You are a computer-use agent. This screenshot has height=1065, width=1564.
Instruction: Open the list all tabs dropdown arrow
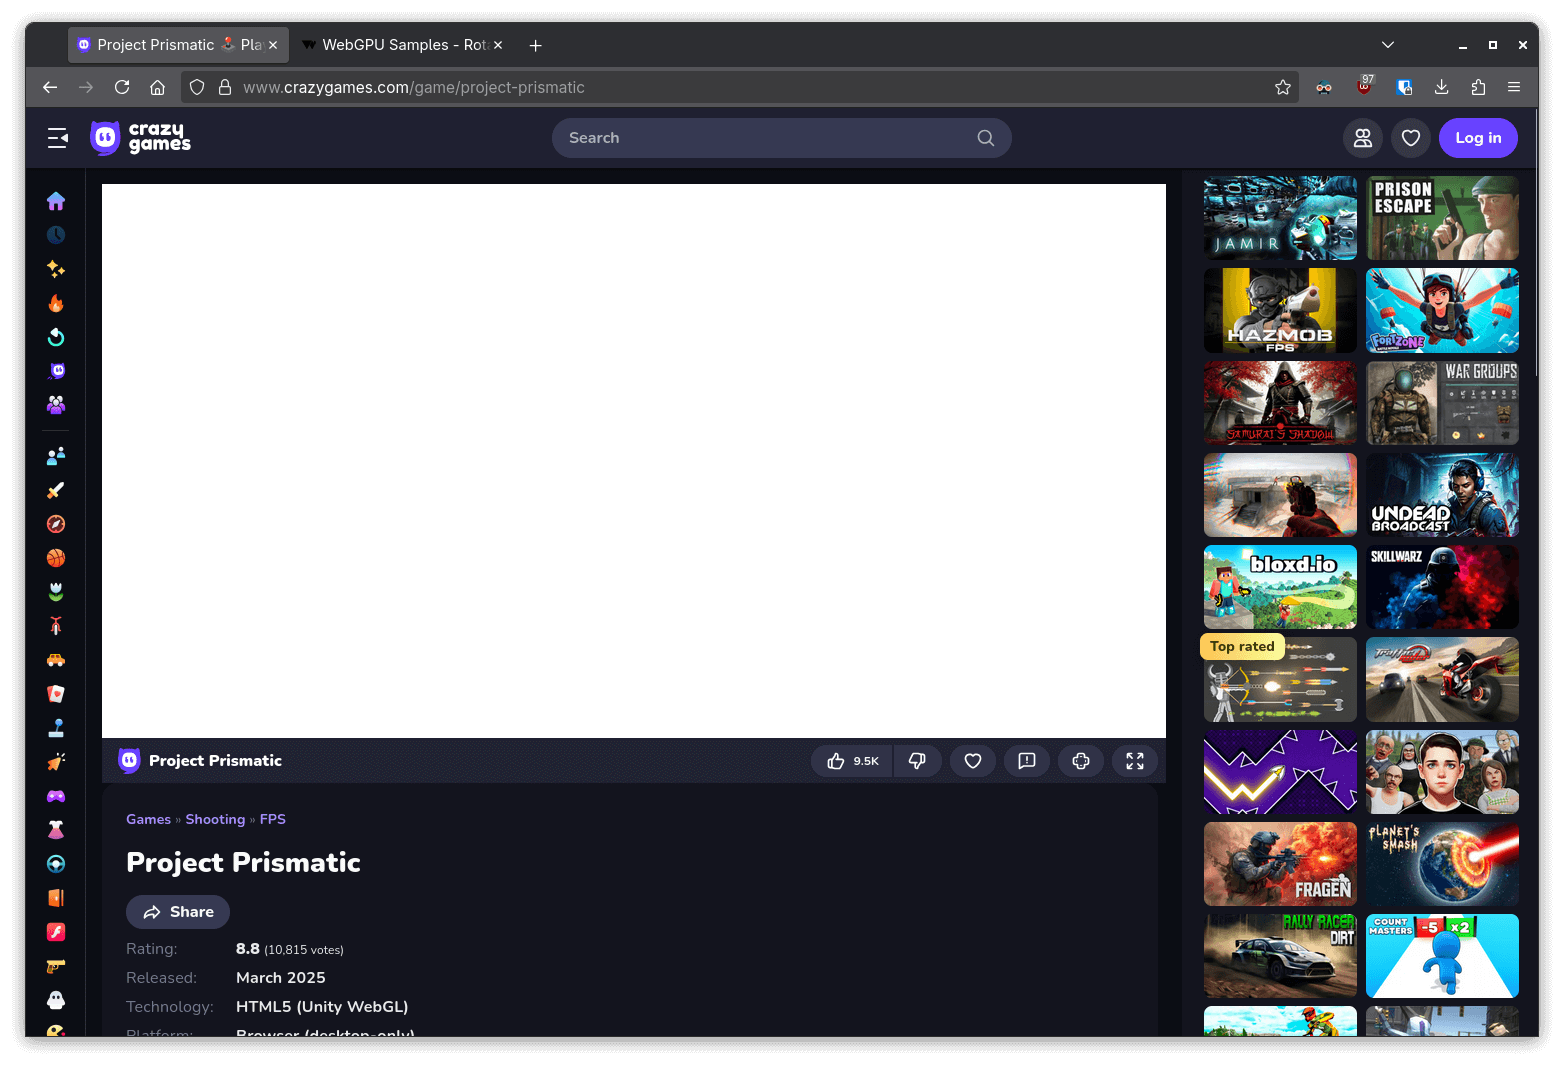point(1387,45)
